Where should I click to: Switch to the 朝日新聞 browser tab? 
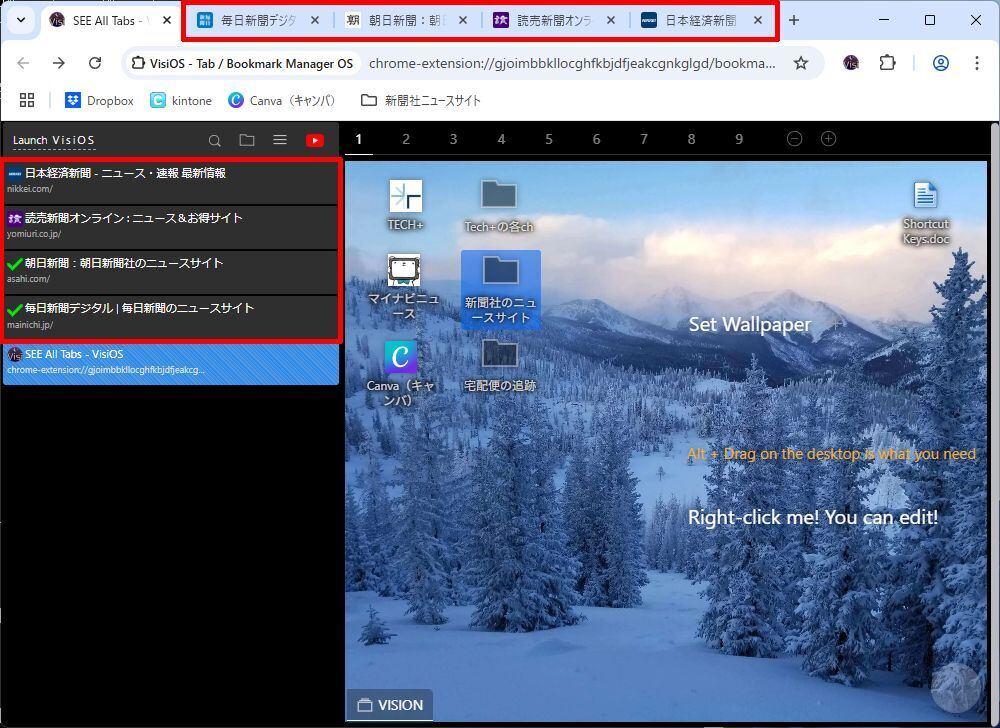(405, 20)
